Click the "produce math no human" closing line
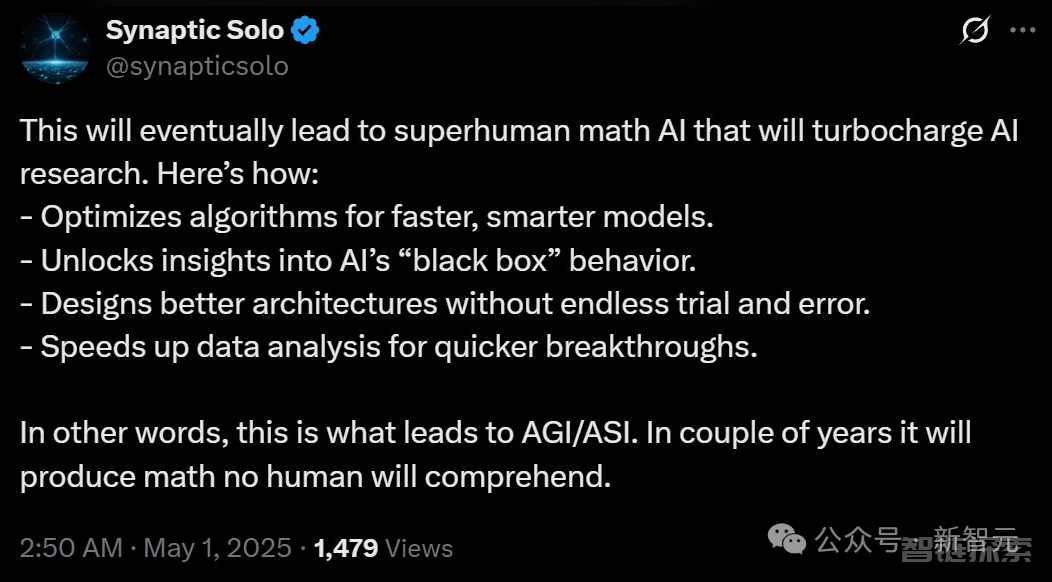This screenshot has height=582, width=1052. point(315,477)
